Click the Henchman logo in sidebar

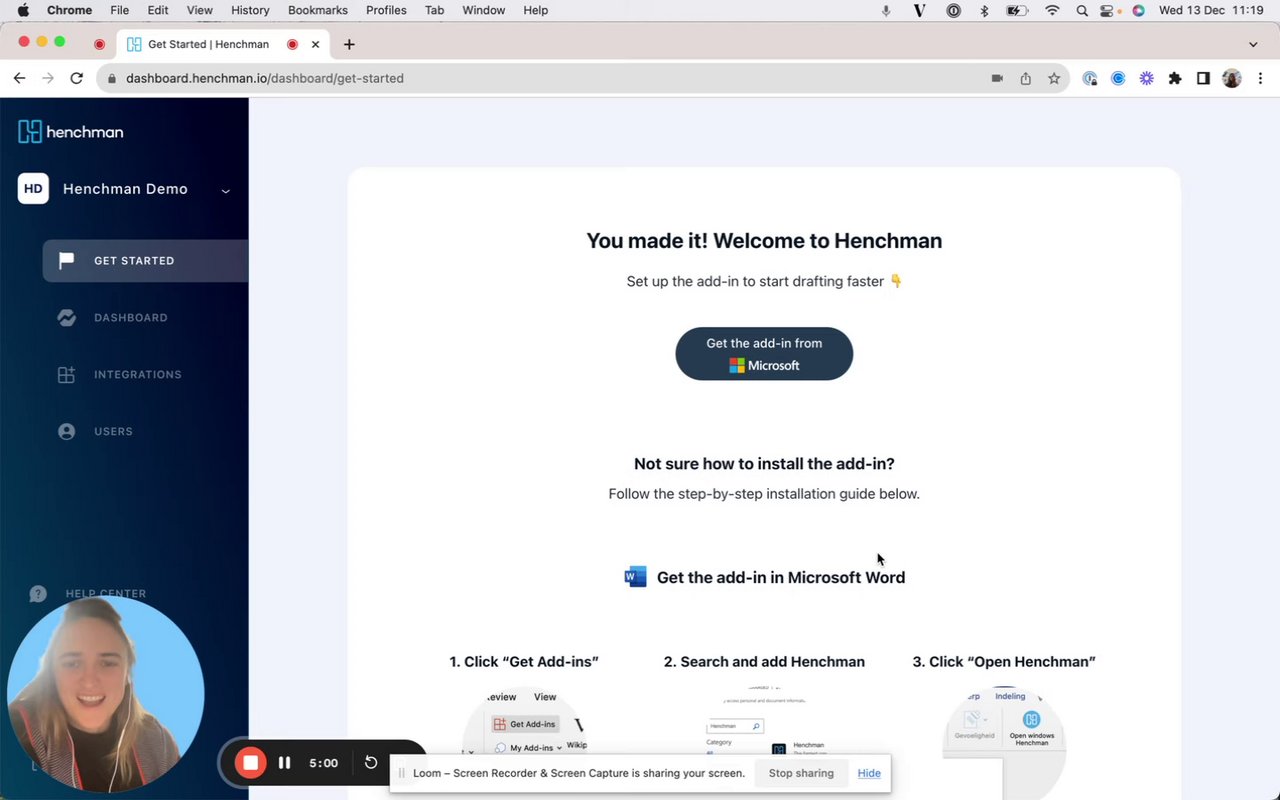click(x=71, y=131)
